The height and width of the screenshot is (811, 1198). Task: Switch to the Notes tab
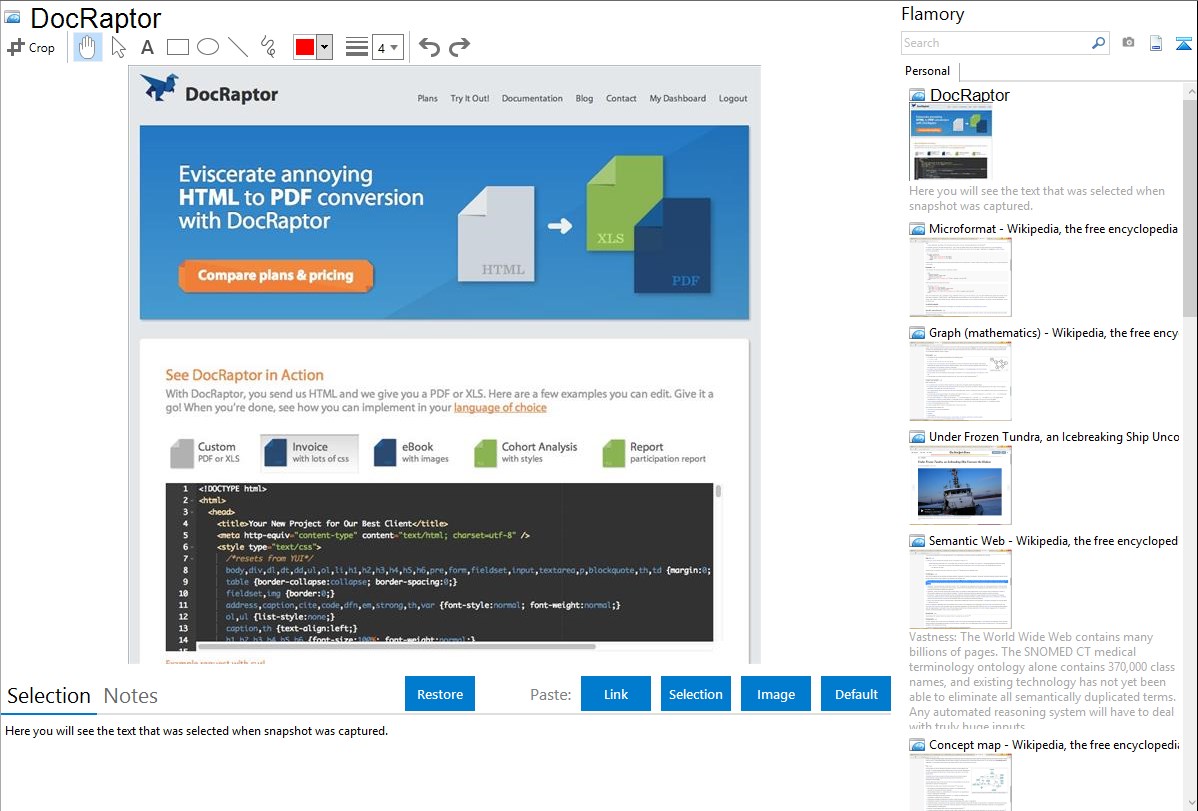point(131,696)
